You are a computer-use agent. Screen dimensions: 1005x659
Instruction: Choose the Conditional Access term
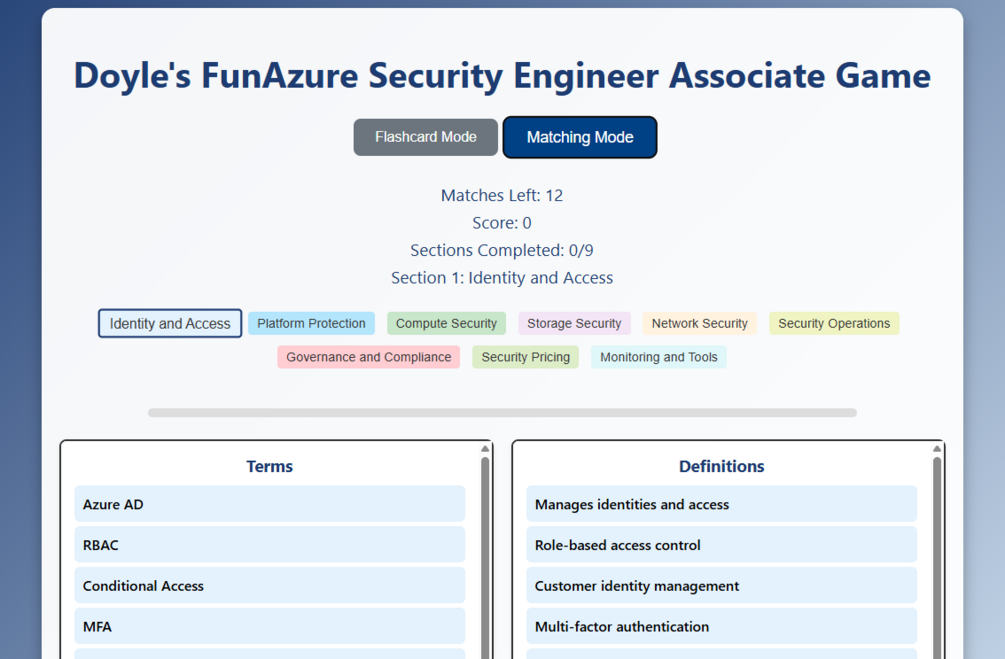click(x=270, y=585)
